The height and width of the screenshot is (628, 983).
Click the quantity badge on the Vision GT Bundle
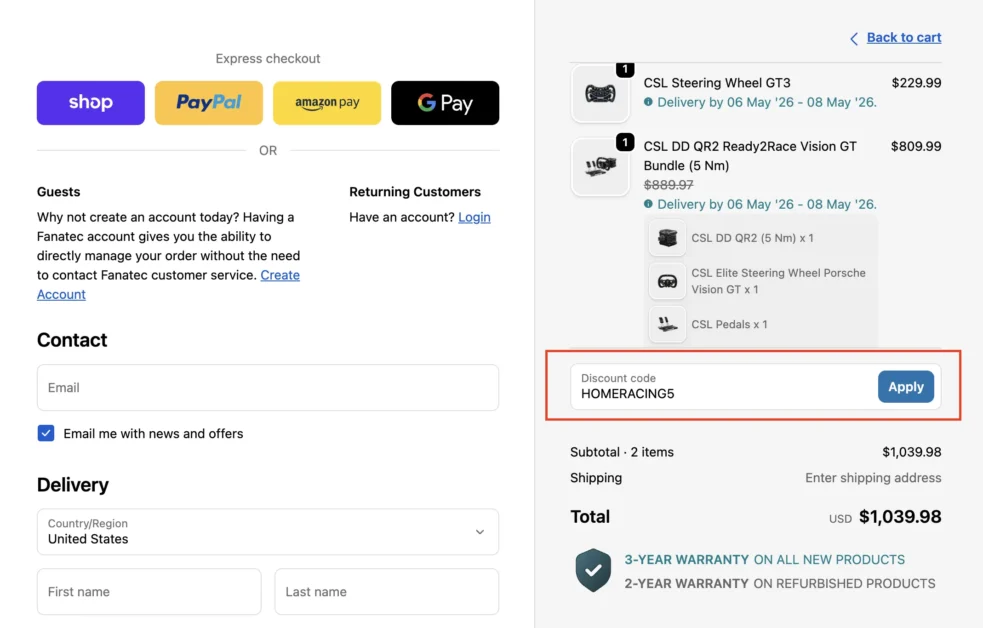point(625,142)
